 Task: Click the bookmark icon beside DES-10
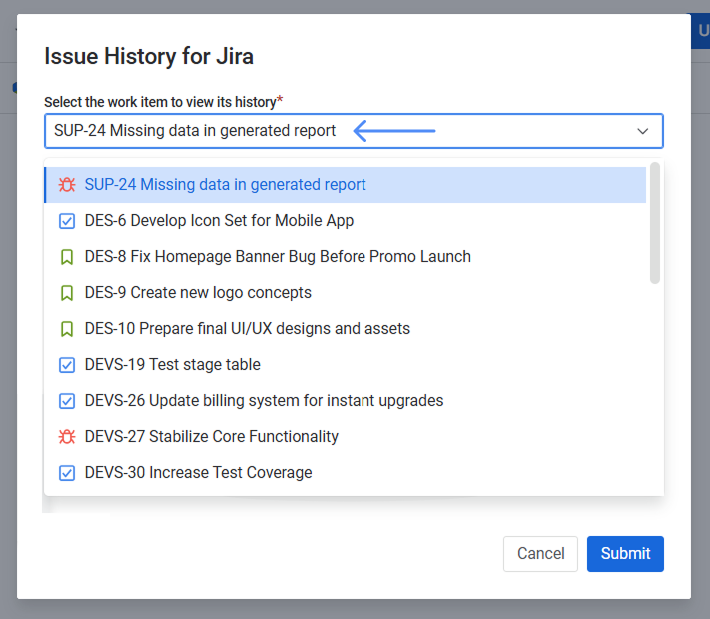click(67, 329)
